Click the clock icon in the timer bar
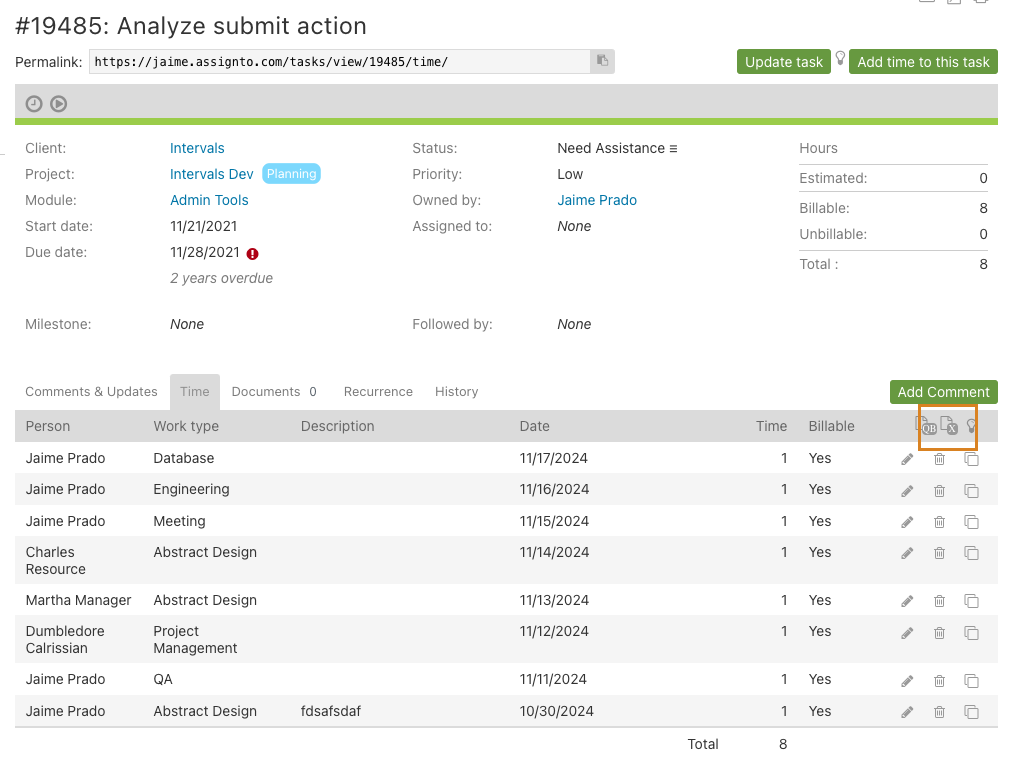The width and height of the screenshot is (1021, 775). (x=34, y=103)
